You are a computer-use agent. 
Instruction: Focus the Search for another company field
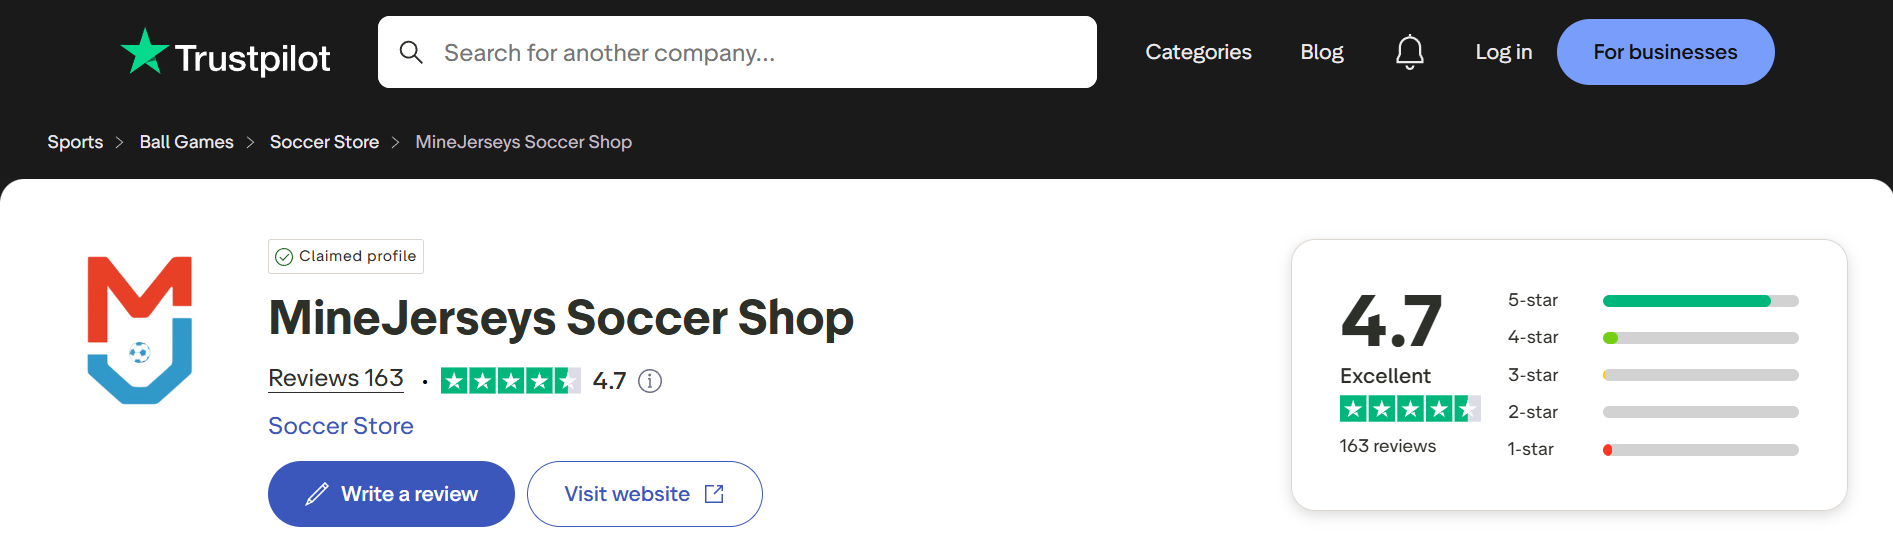pos(737,52)
